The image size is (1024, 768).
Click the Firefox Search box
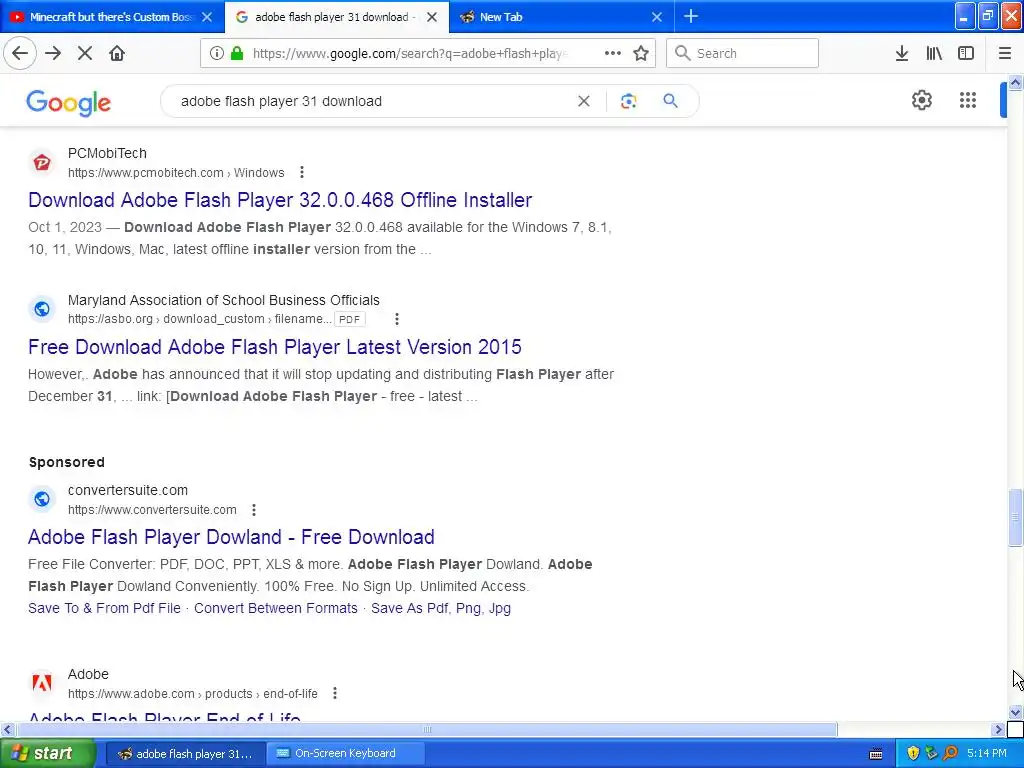[x=742, y=53]
